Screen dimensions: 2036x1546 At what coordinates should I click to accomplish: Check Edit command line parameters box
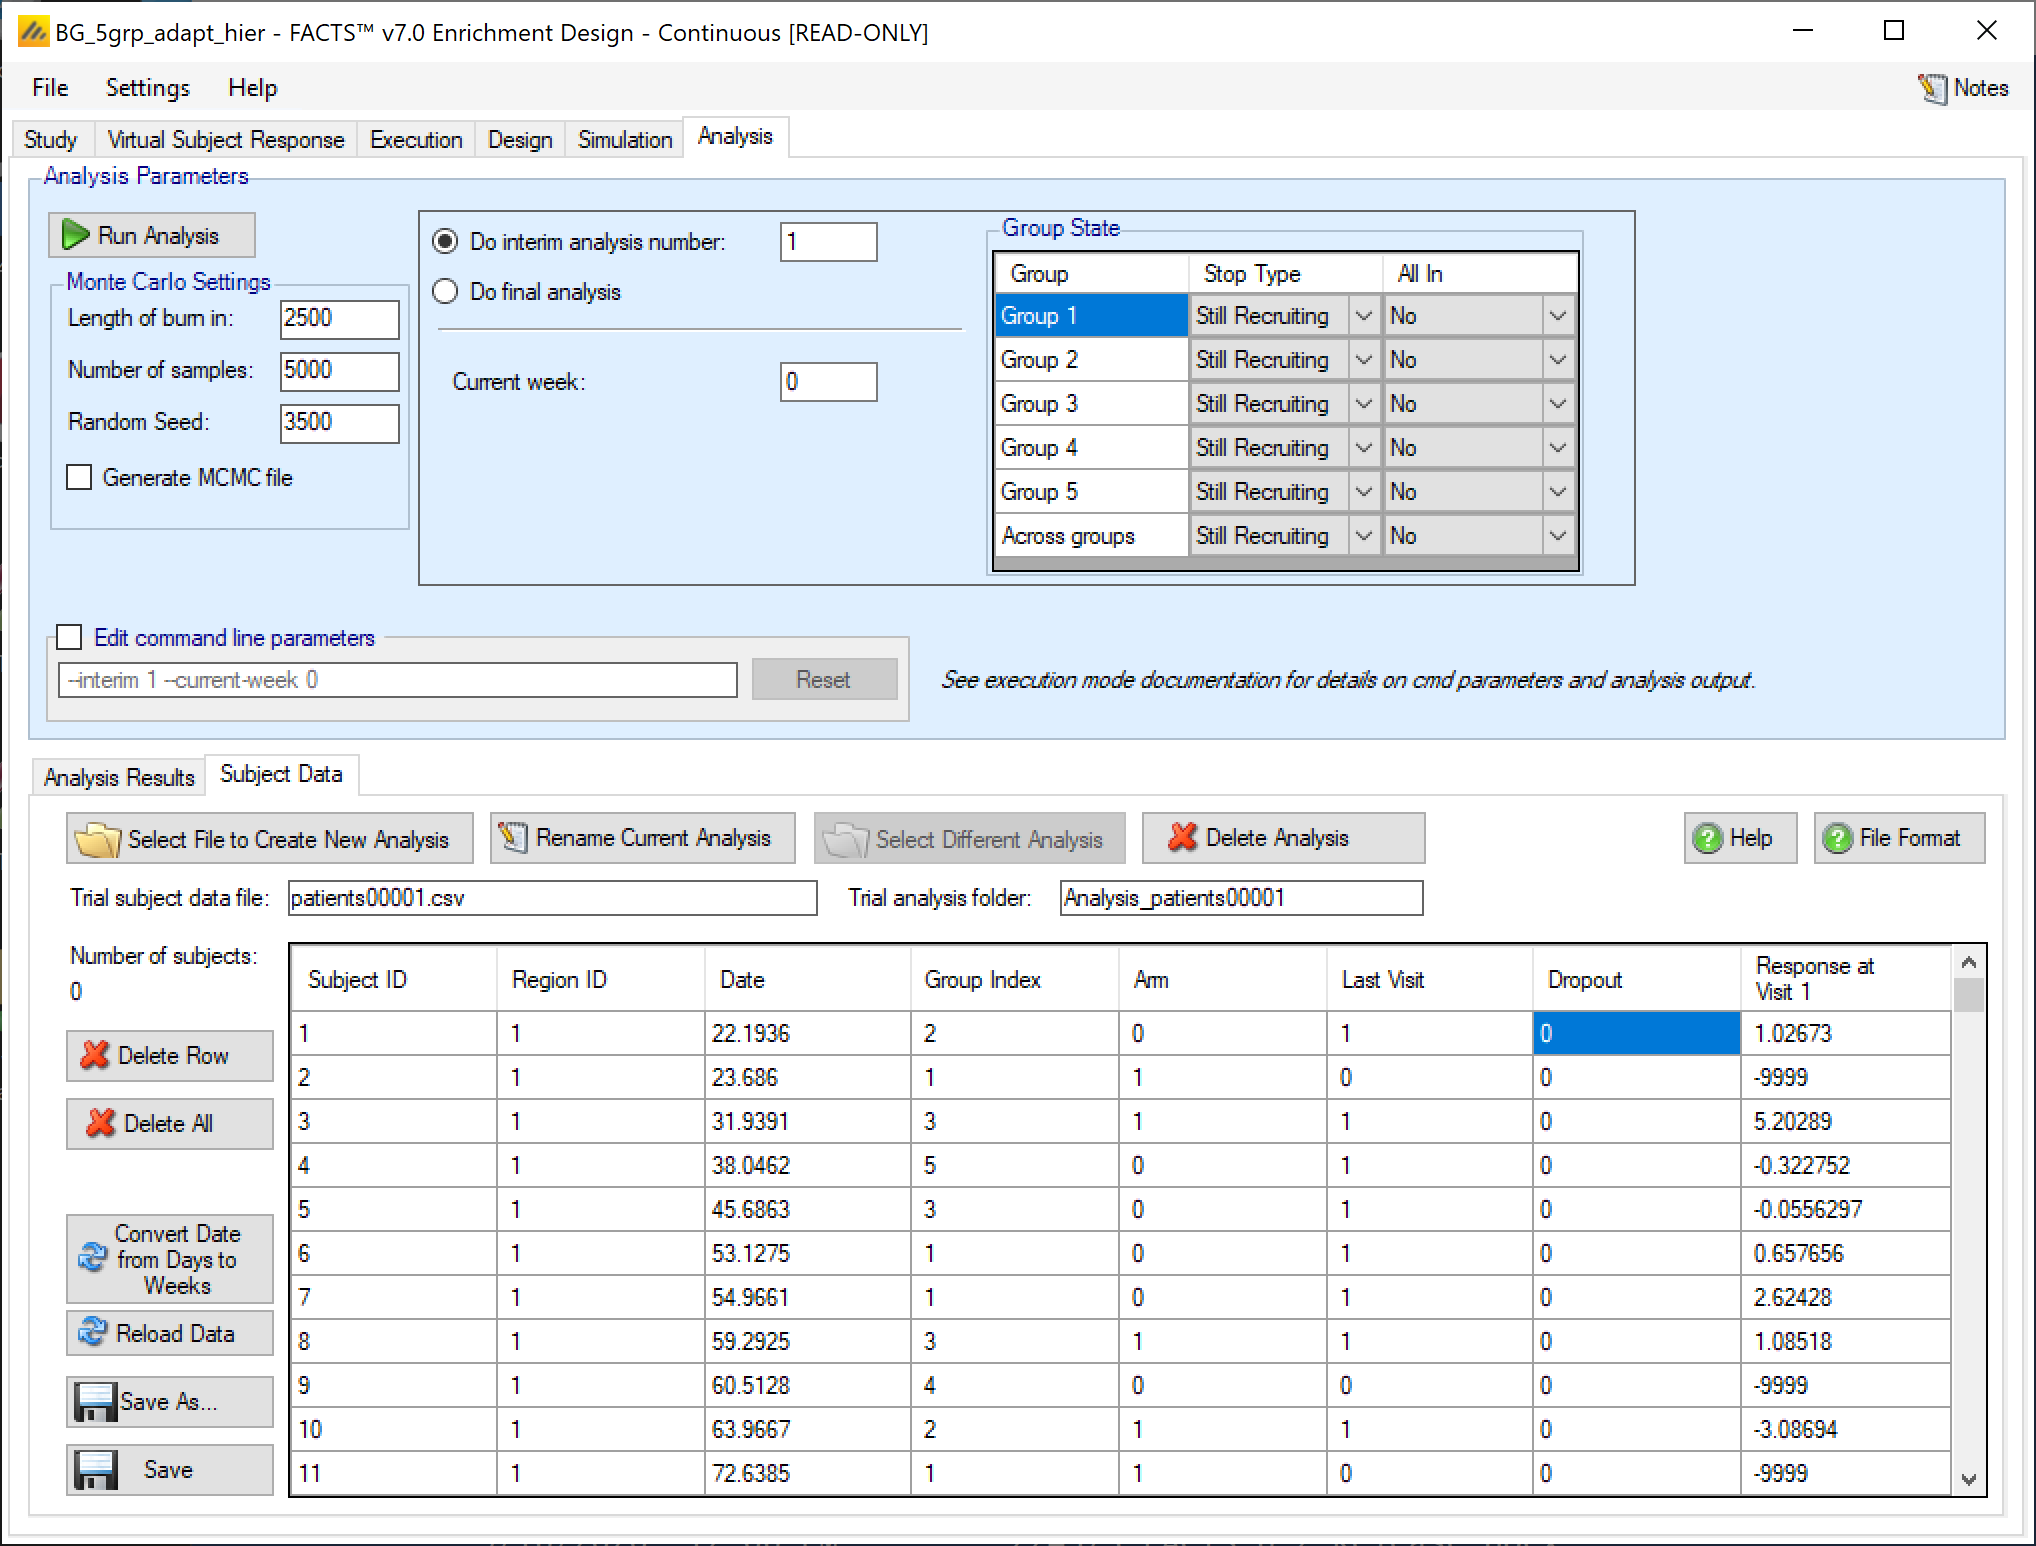click(x=69, y=637)
